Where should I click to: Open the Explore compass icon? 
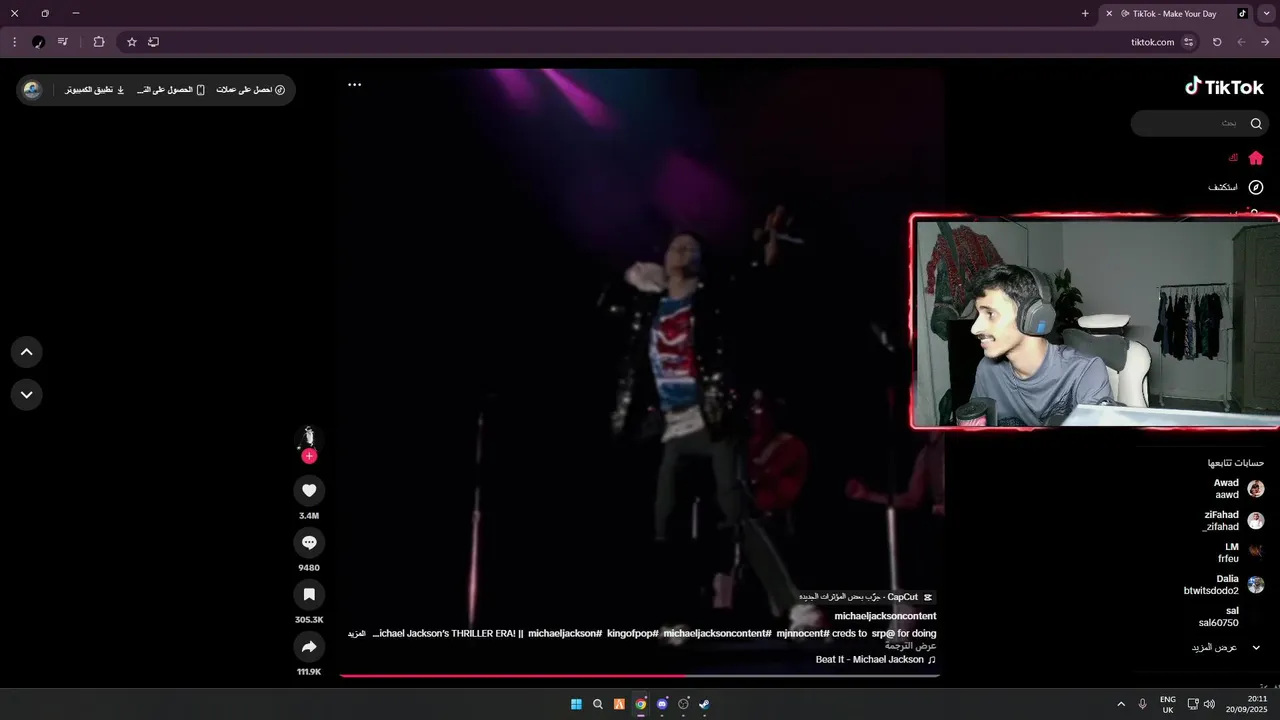point(1256,187)
